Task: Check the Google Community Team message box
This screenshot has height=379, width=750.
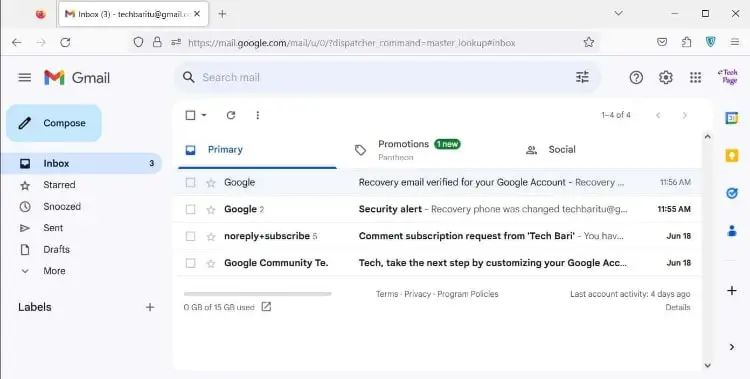Action: coord(190,263)
